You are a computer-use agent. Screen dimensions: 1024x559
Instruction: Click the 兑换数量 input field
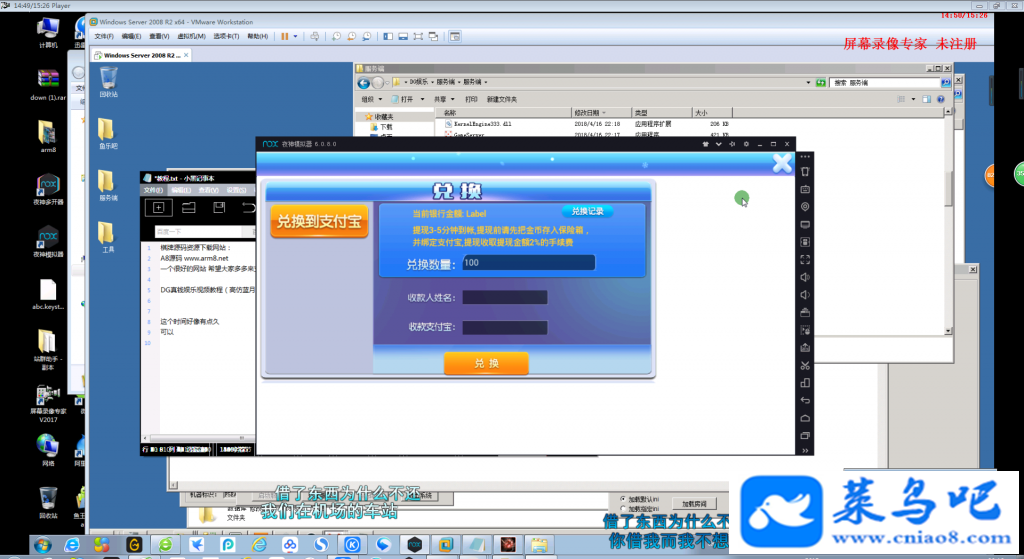pyautogui.click(x=528, y=263)
